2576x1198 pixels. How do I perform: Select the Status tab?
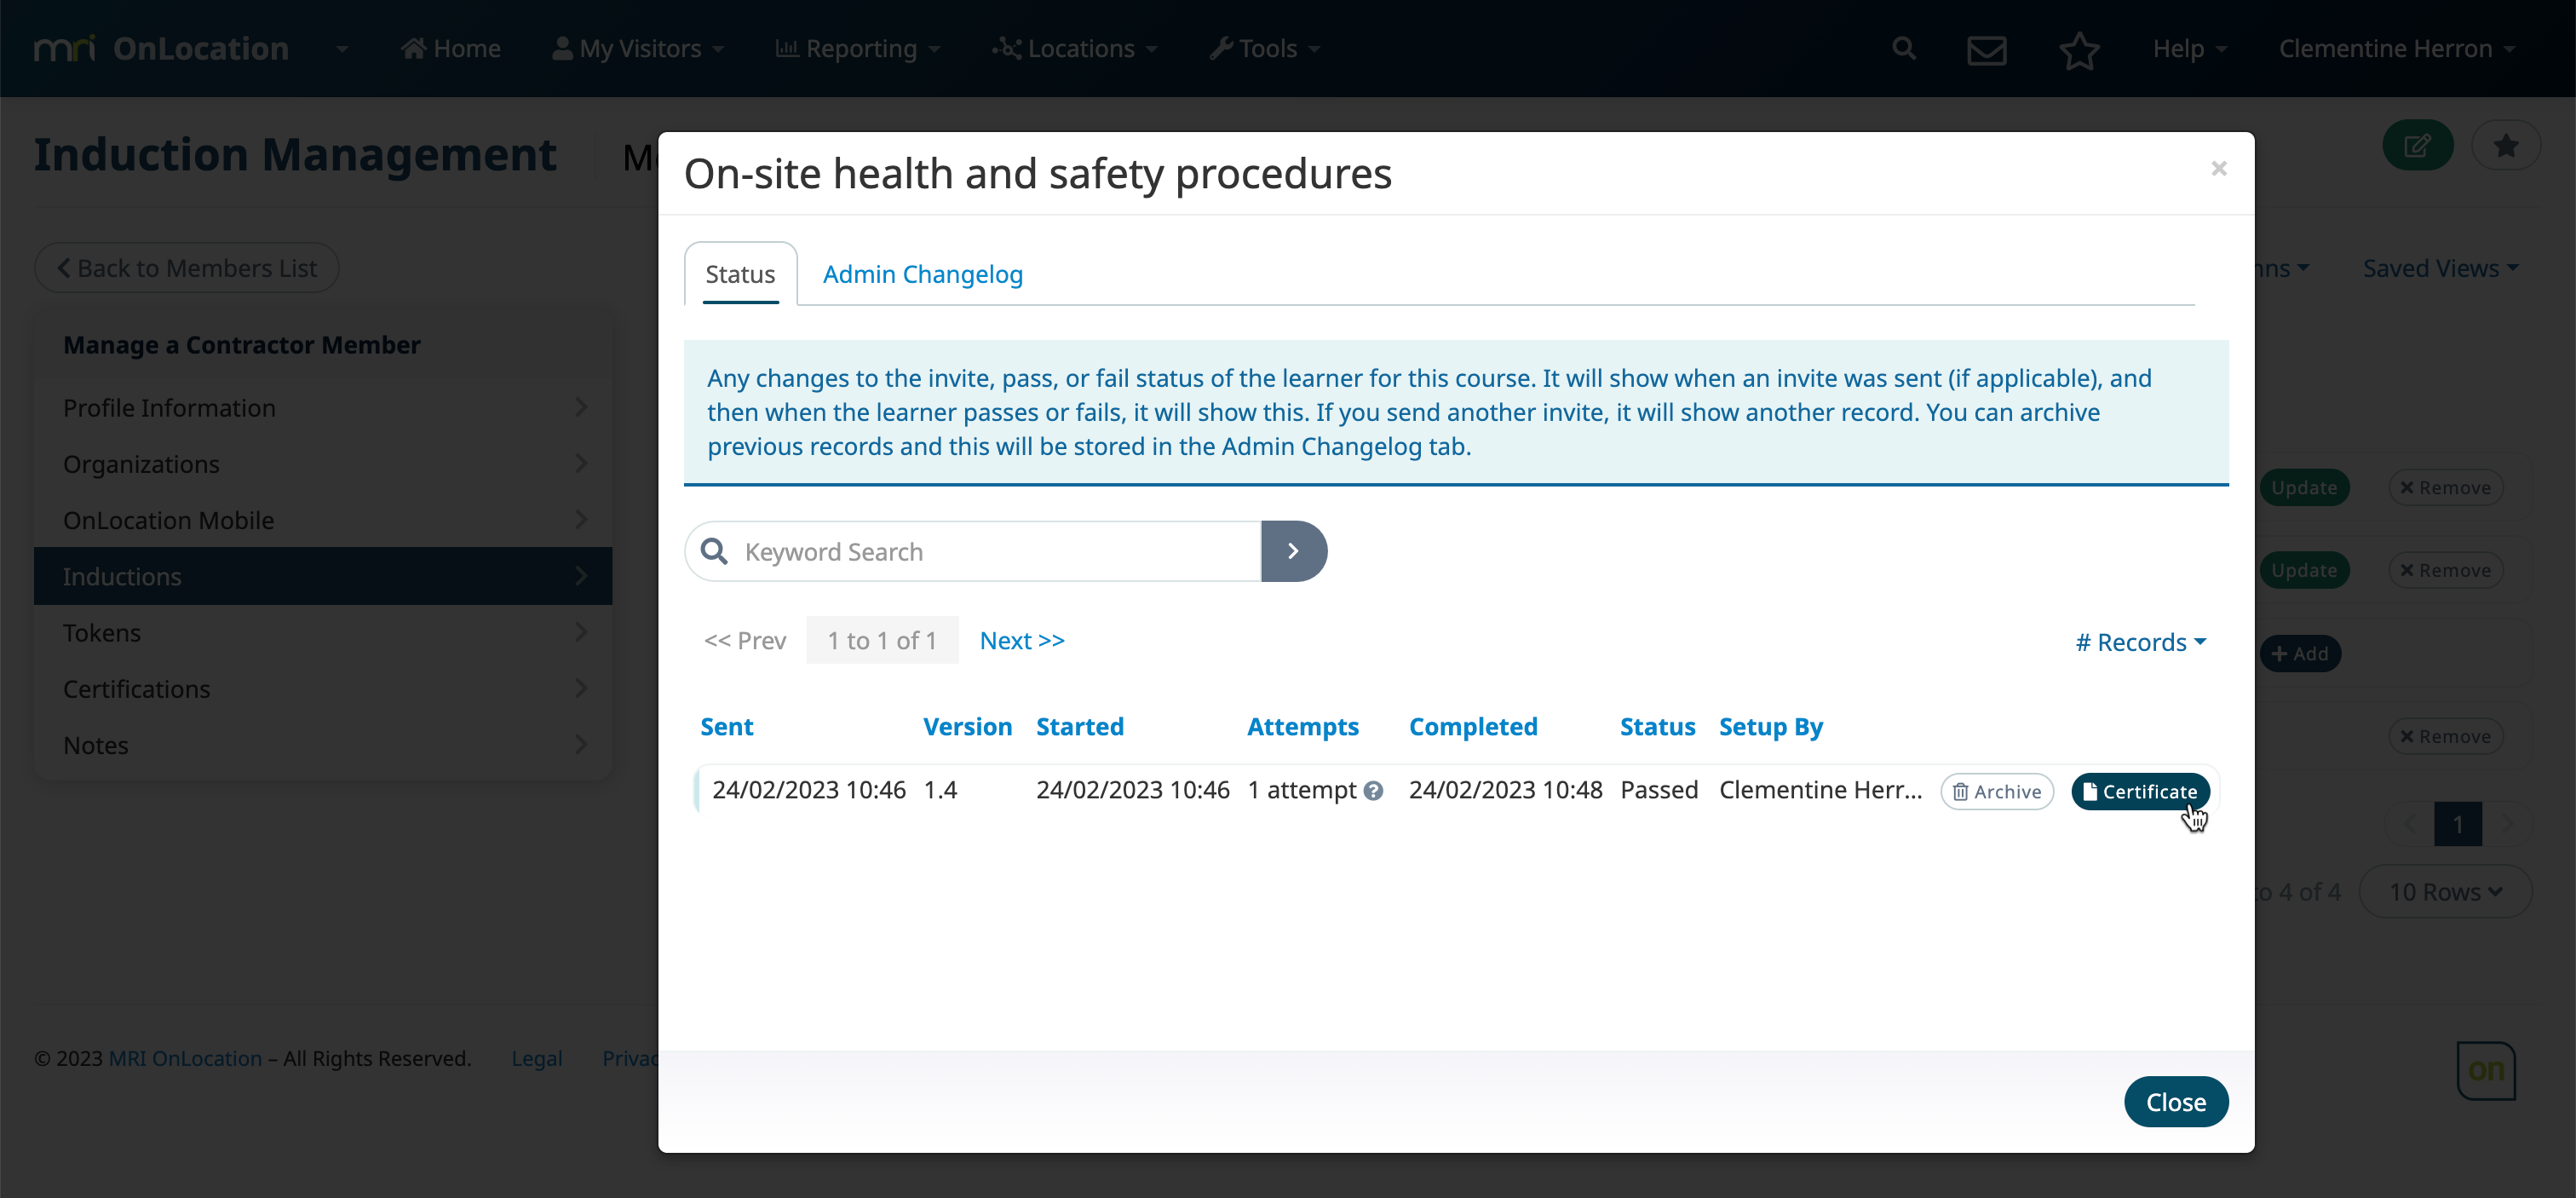point(740,274)
